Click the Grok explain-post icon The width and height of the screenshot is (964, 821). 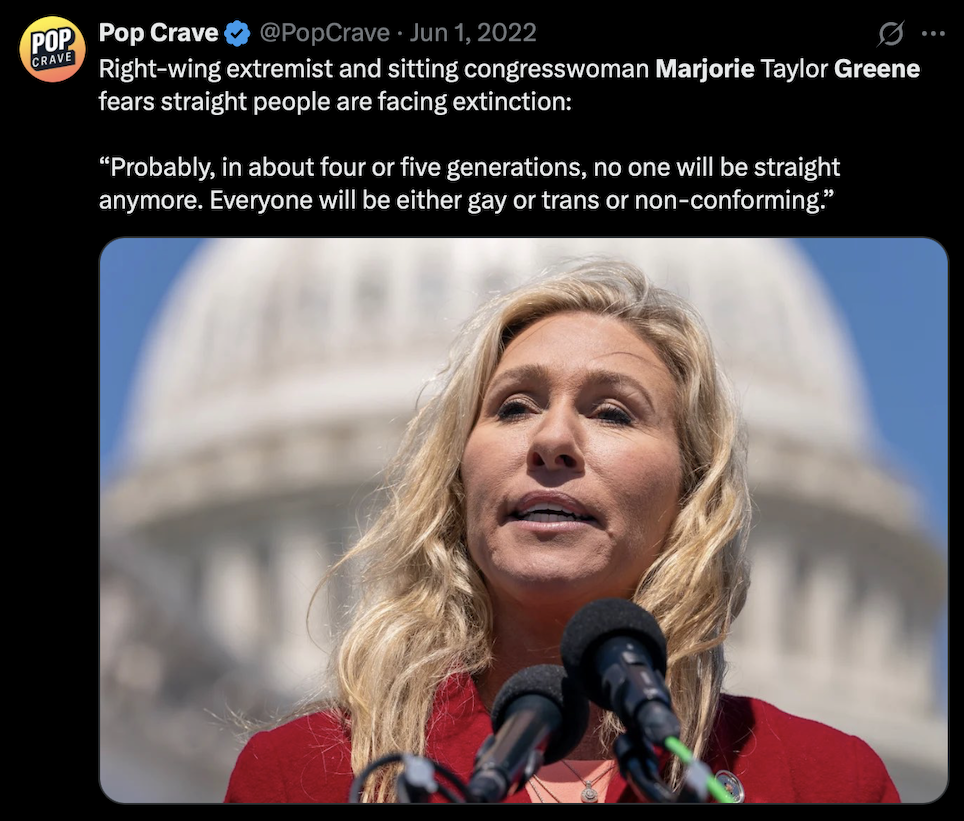[890, 33]
